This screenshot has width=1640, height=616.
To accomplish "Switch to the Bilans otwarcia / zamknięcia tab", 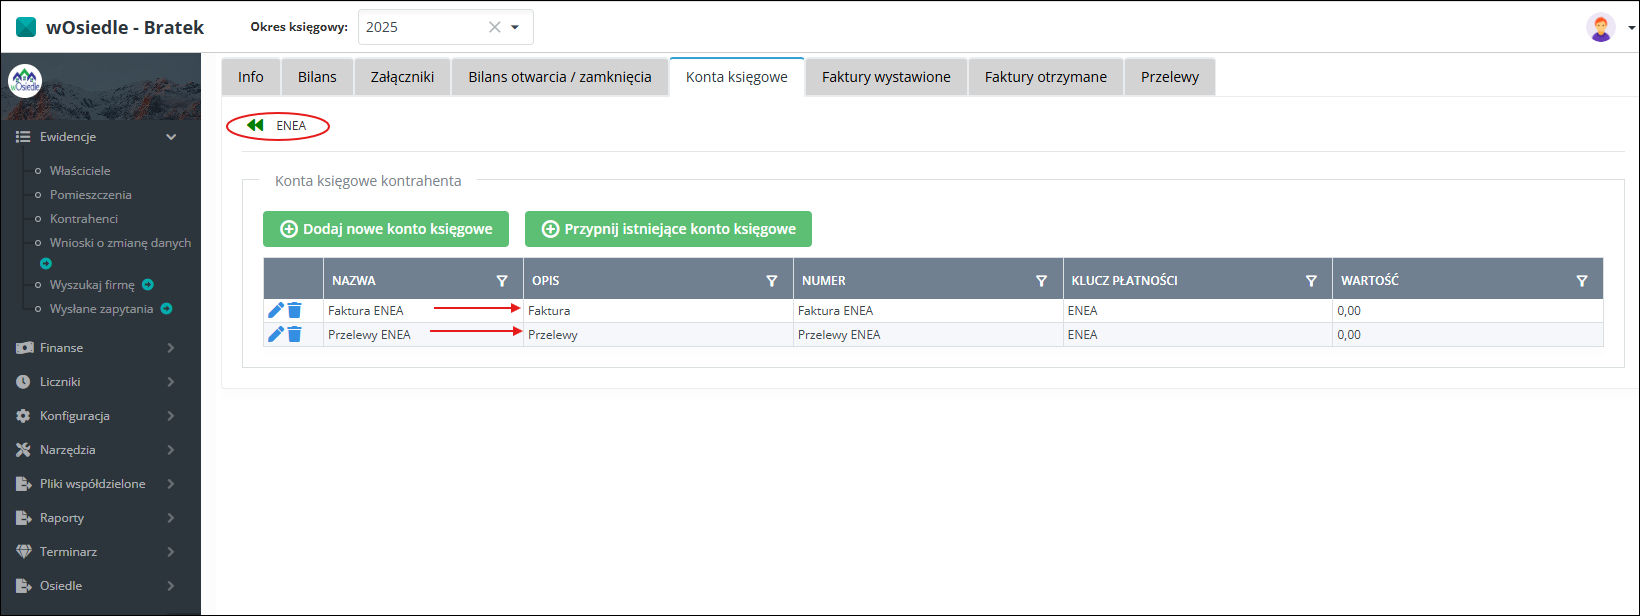I will point(559,77).
